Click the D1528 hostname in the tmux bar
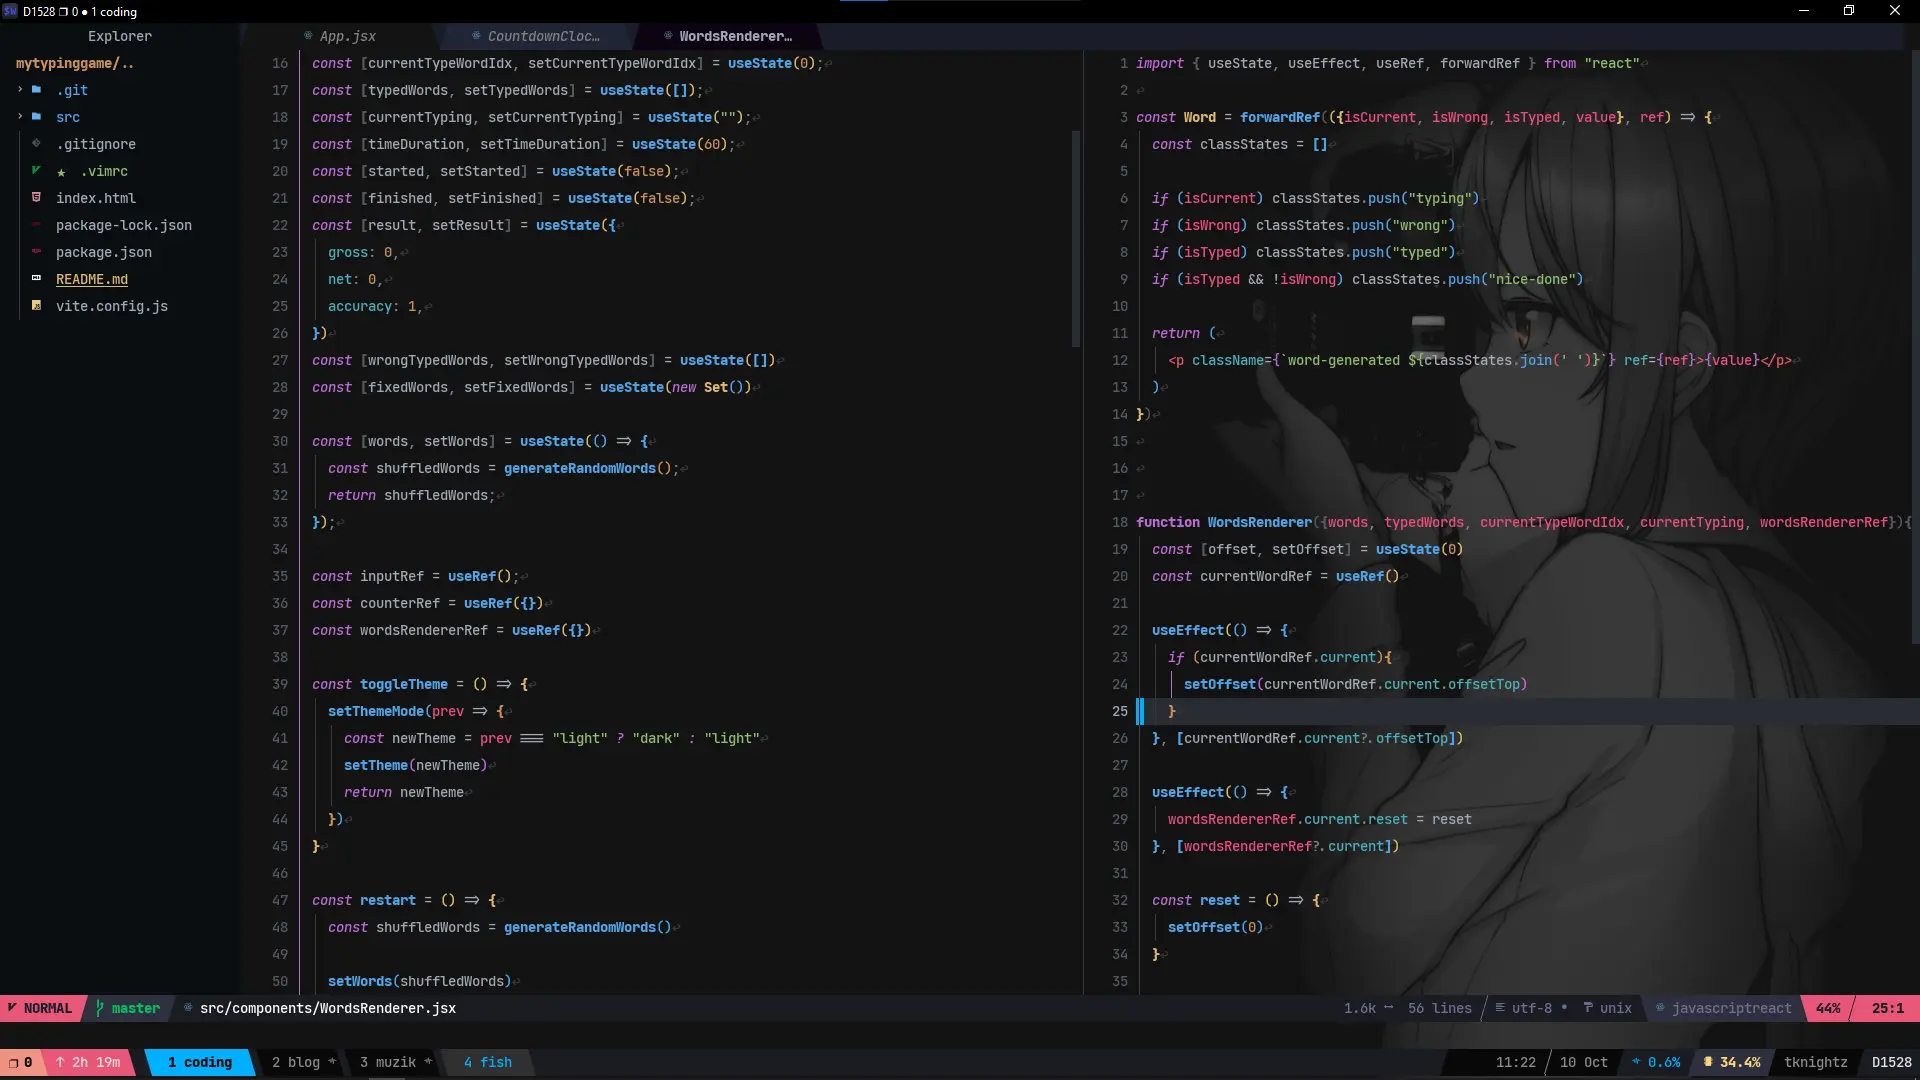 [1892, 1062]
